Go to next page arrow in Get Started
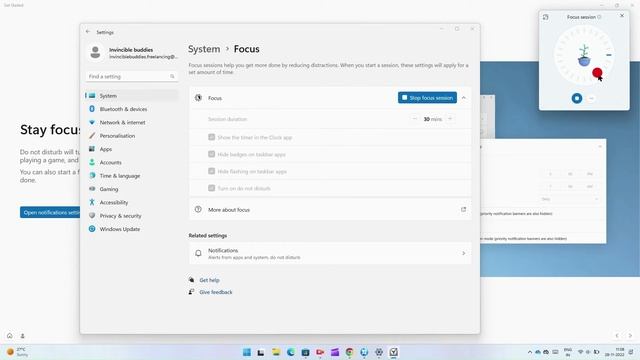The width and height of the screenshot is (640, 360). (630, 336)
